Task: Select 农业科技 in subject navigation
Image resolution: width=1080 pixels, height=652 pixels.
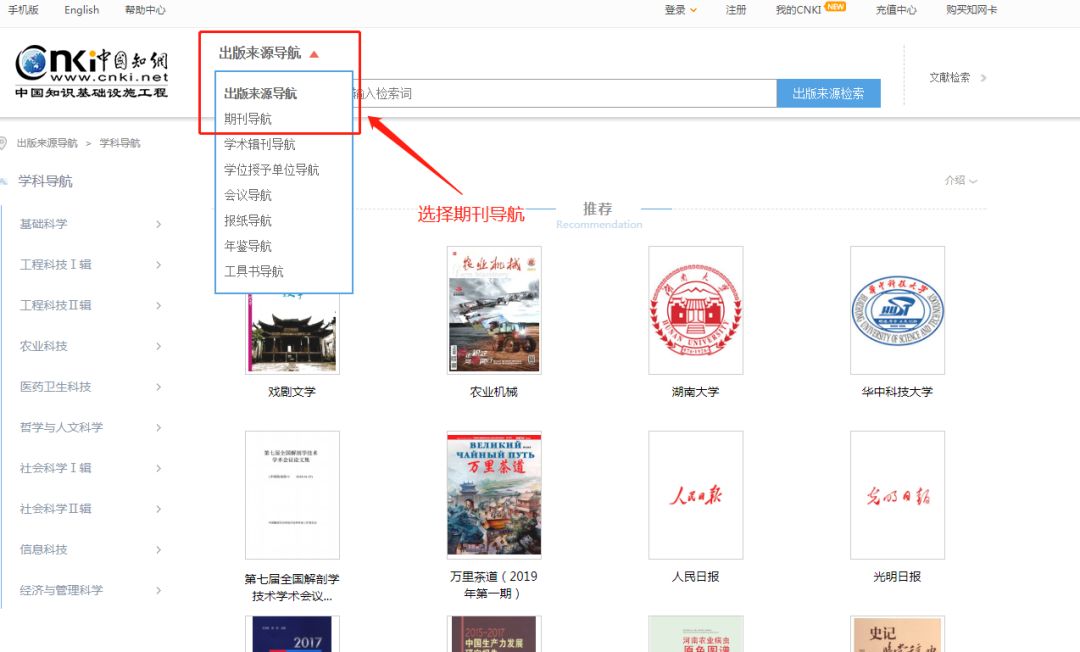Action: click(43, 346)
